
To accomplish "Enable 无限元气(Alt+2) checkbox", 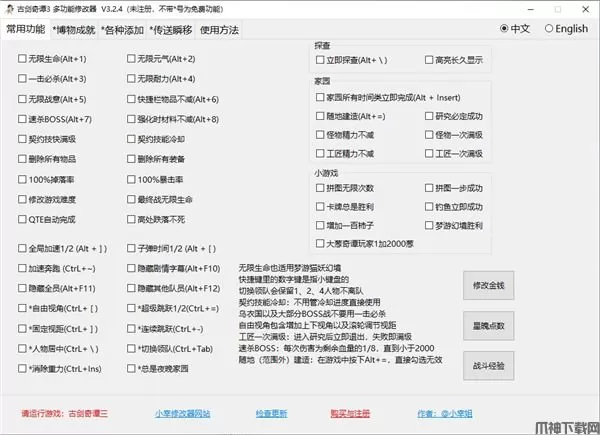I will 131,59.
